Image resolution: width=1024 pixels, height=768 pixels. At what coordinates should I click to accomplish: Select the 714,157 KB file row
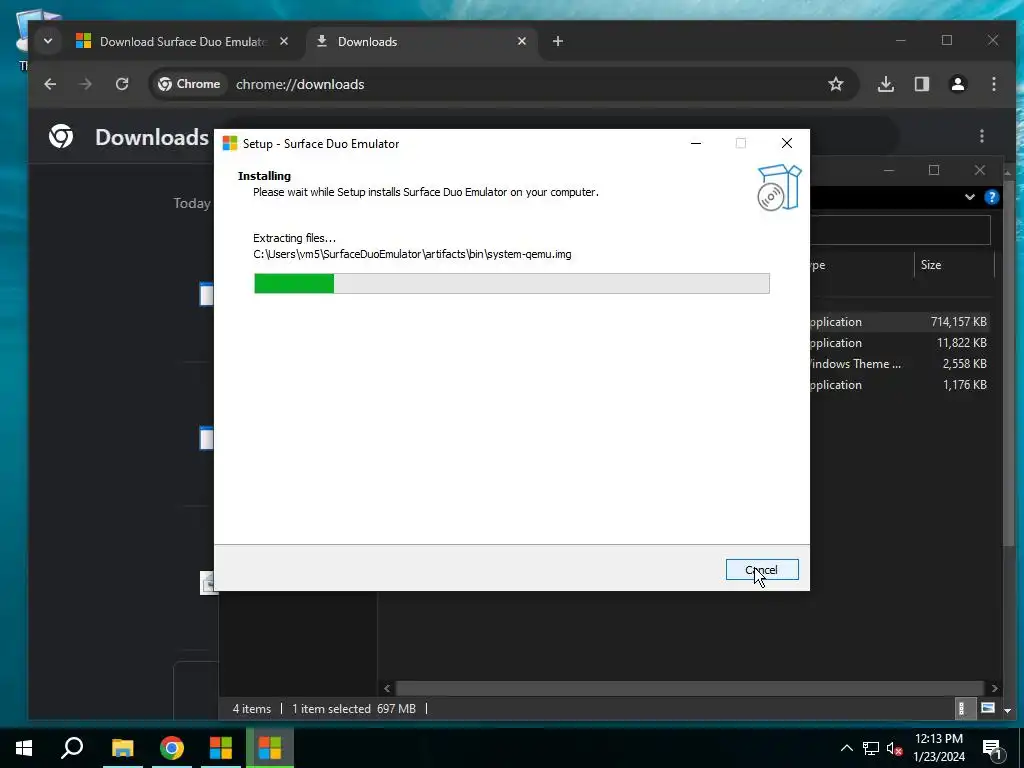(x=899, y=322)
